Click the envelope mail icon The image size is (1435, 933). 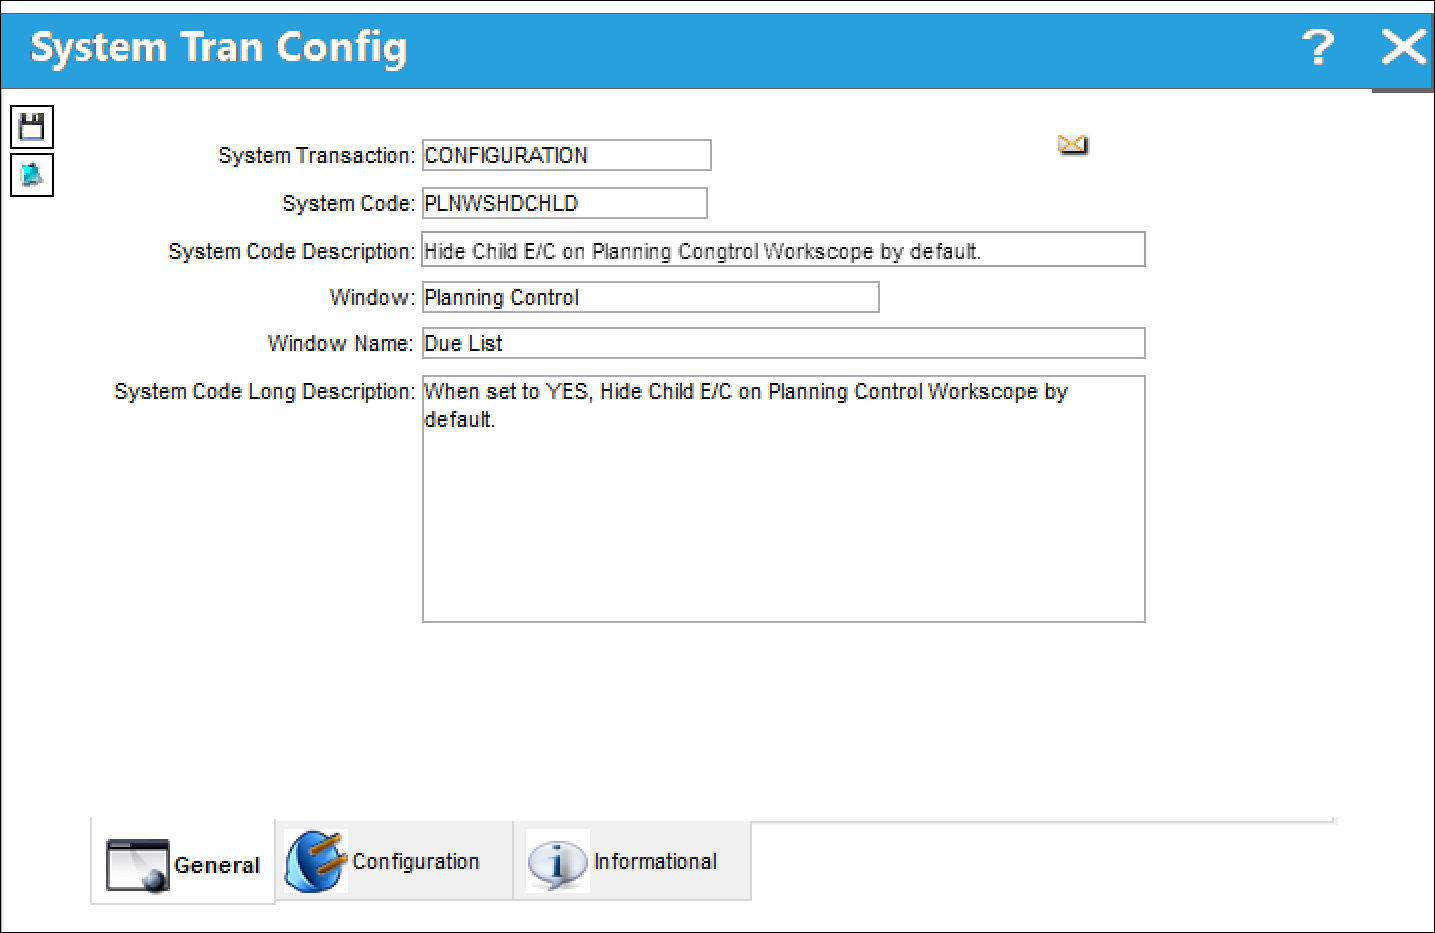[1073, 145]
